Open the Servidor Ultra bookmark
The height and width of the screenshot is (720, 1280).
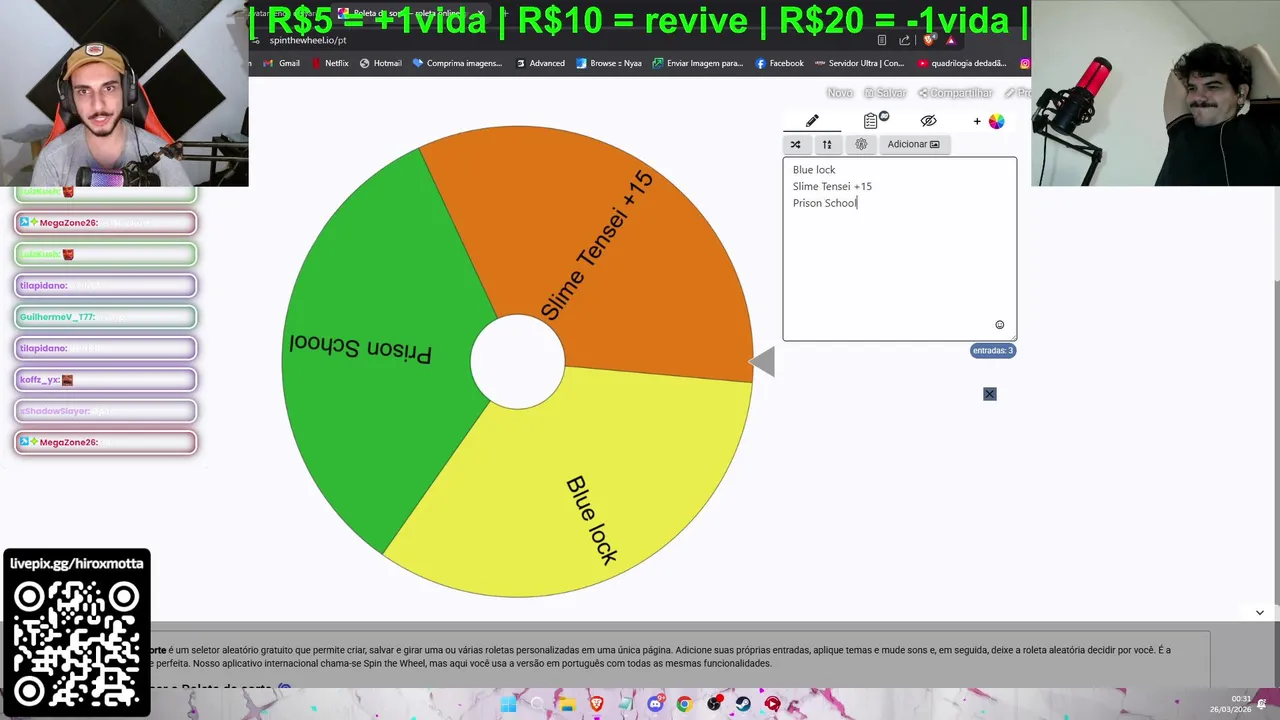coord(860,63)
